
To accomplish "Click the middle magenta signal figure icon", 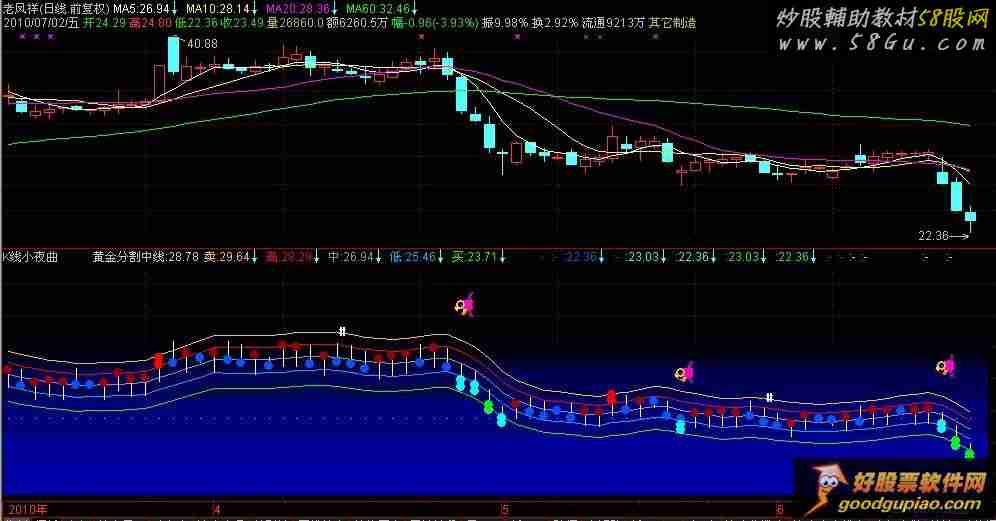I will coord(685,373).
